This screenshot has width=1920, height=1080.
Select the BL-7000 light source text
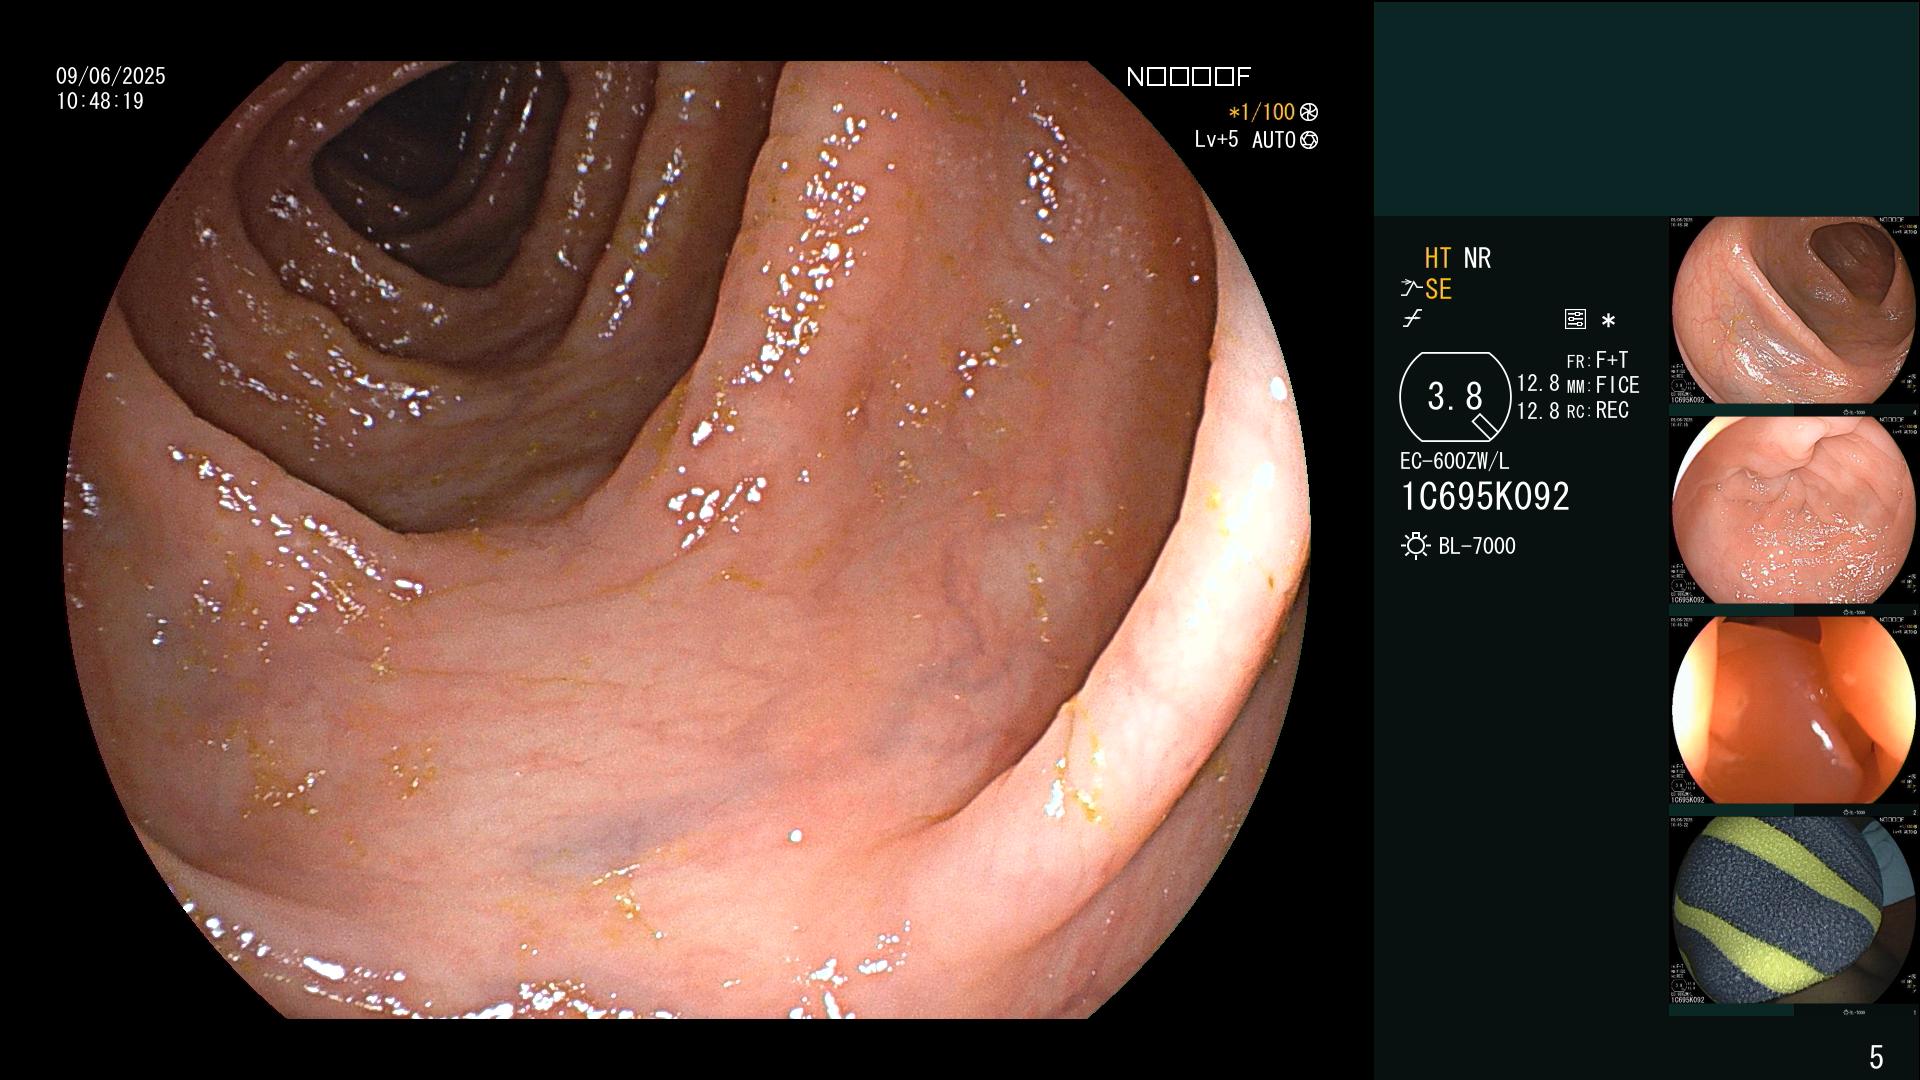(1477, 546)
